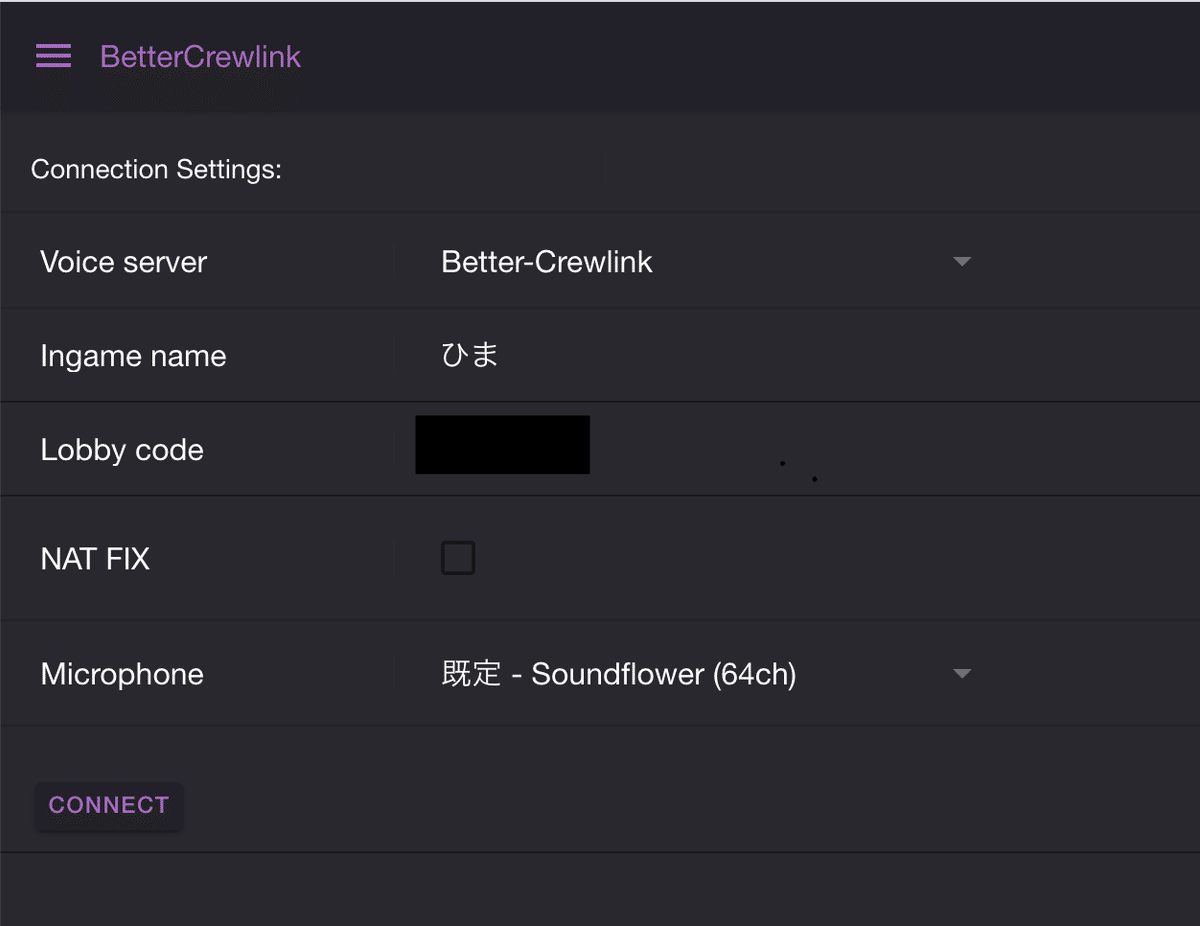Screen dimensions: 1200x926
Task: Click the ひま ingame name value
Action: pyautogui.click(x=470, y=355)
